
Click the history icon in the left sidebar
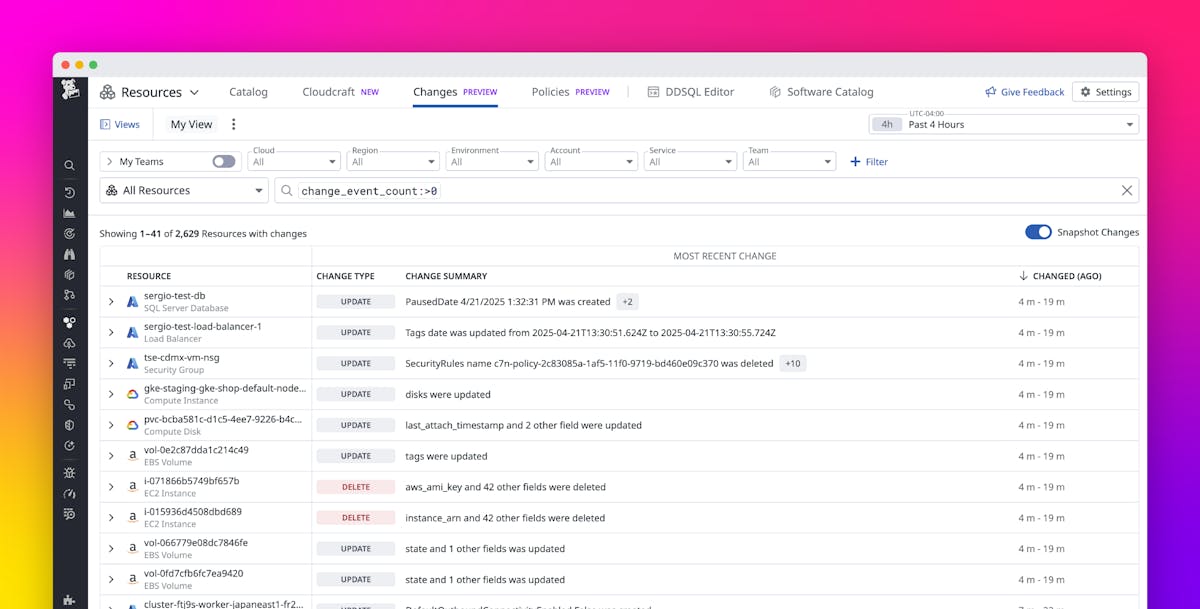pyautogui.click(x=68, y=192)
